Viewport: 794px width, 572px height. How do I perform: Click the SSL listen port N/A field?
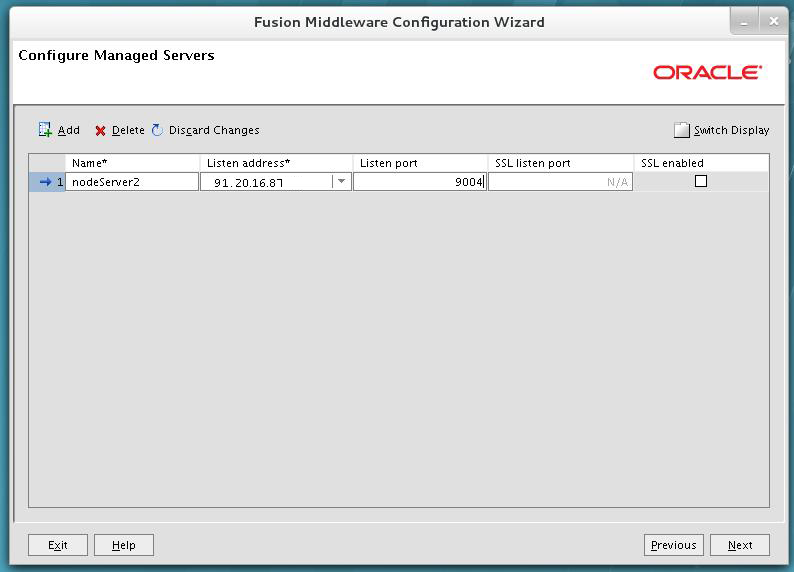tap(561, 182)
